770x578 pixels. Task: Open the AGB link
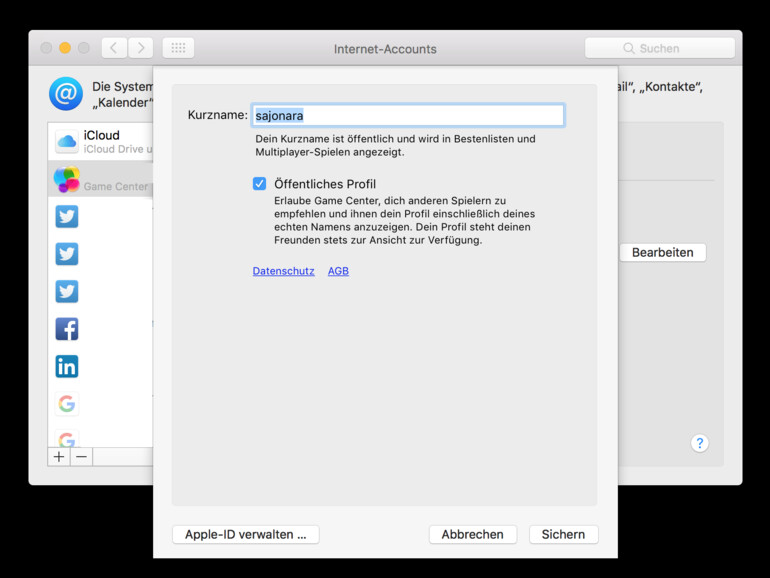[338, 271]
